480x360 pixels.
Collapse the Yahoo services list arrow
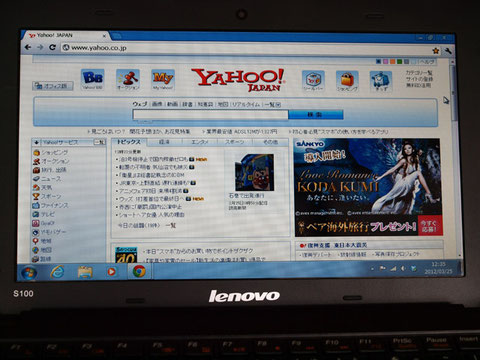[37, 142]
